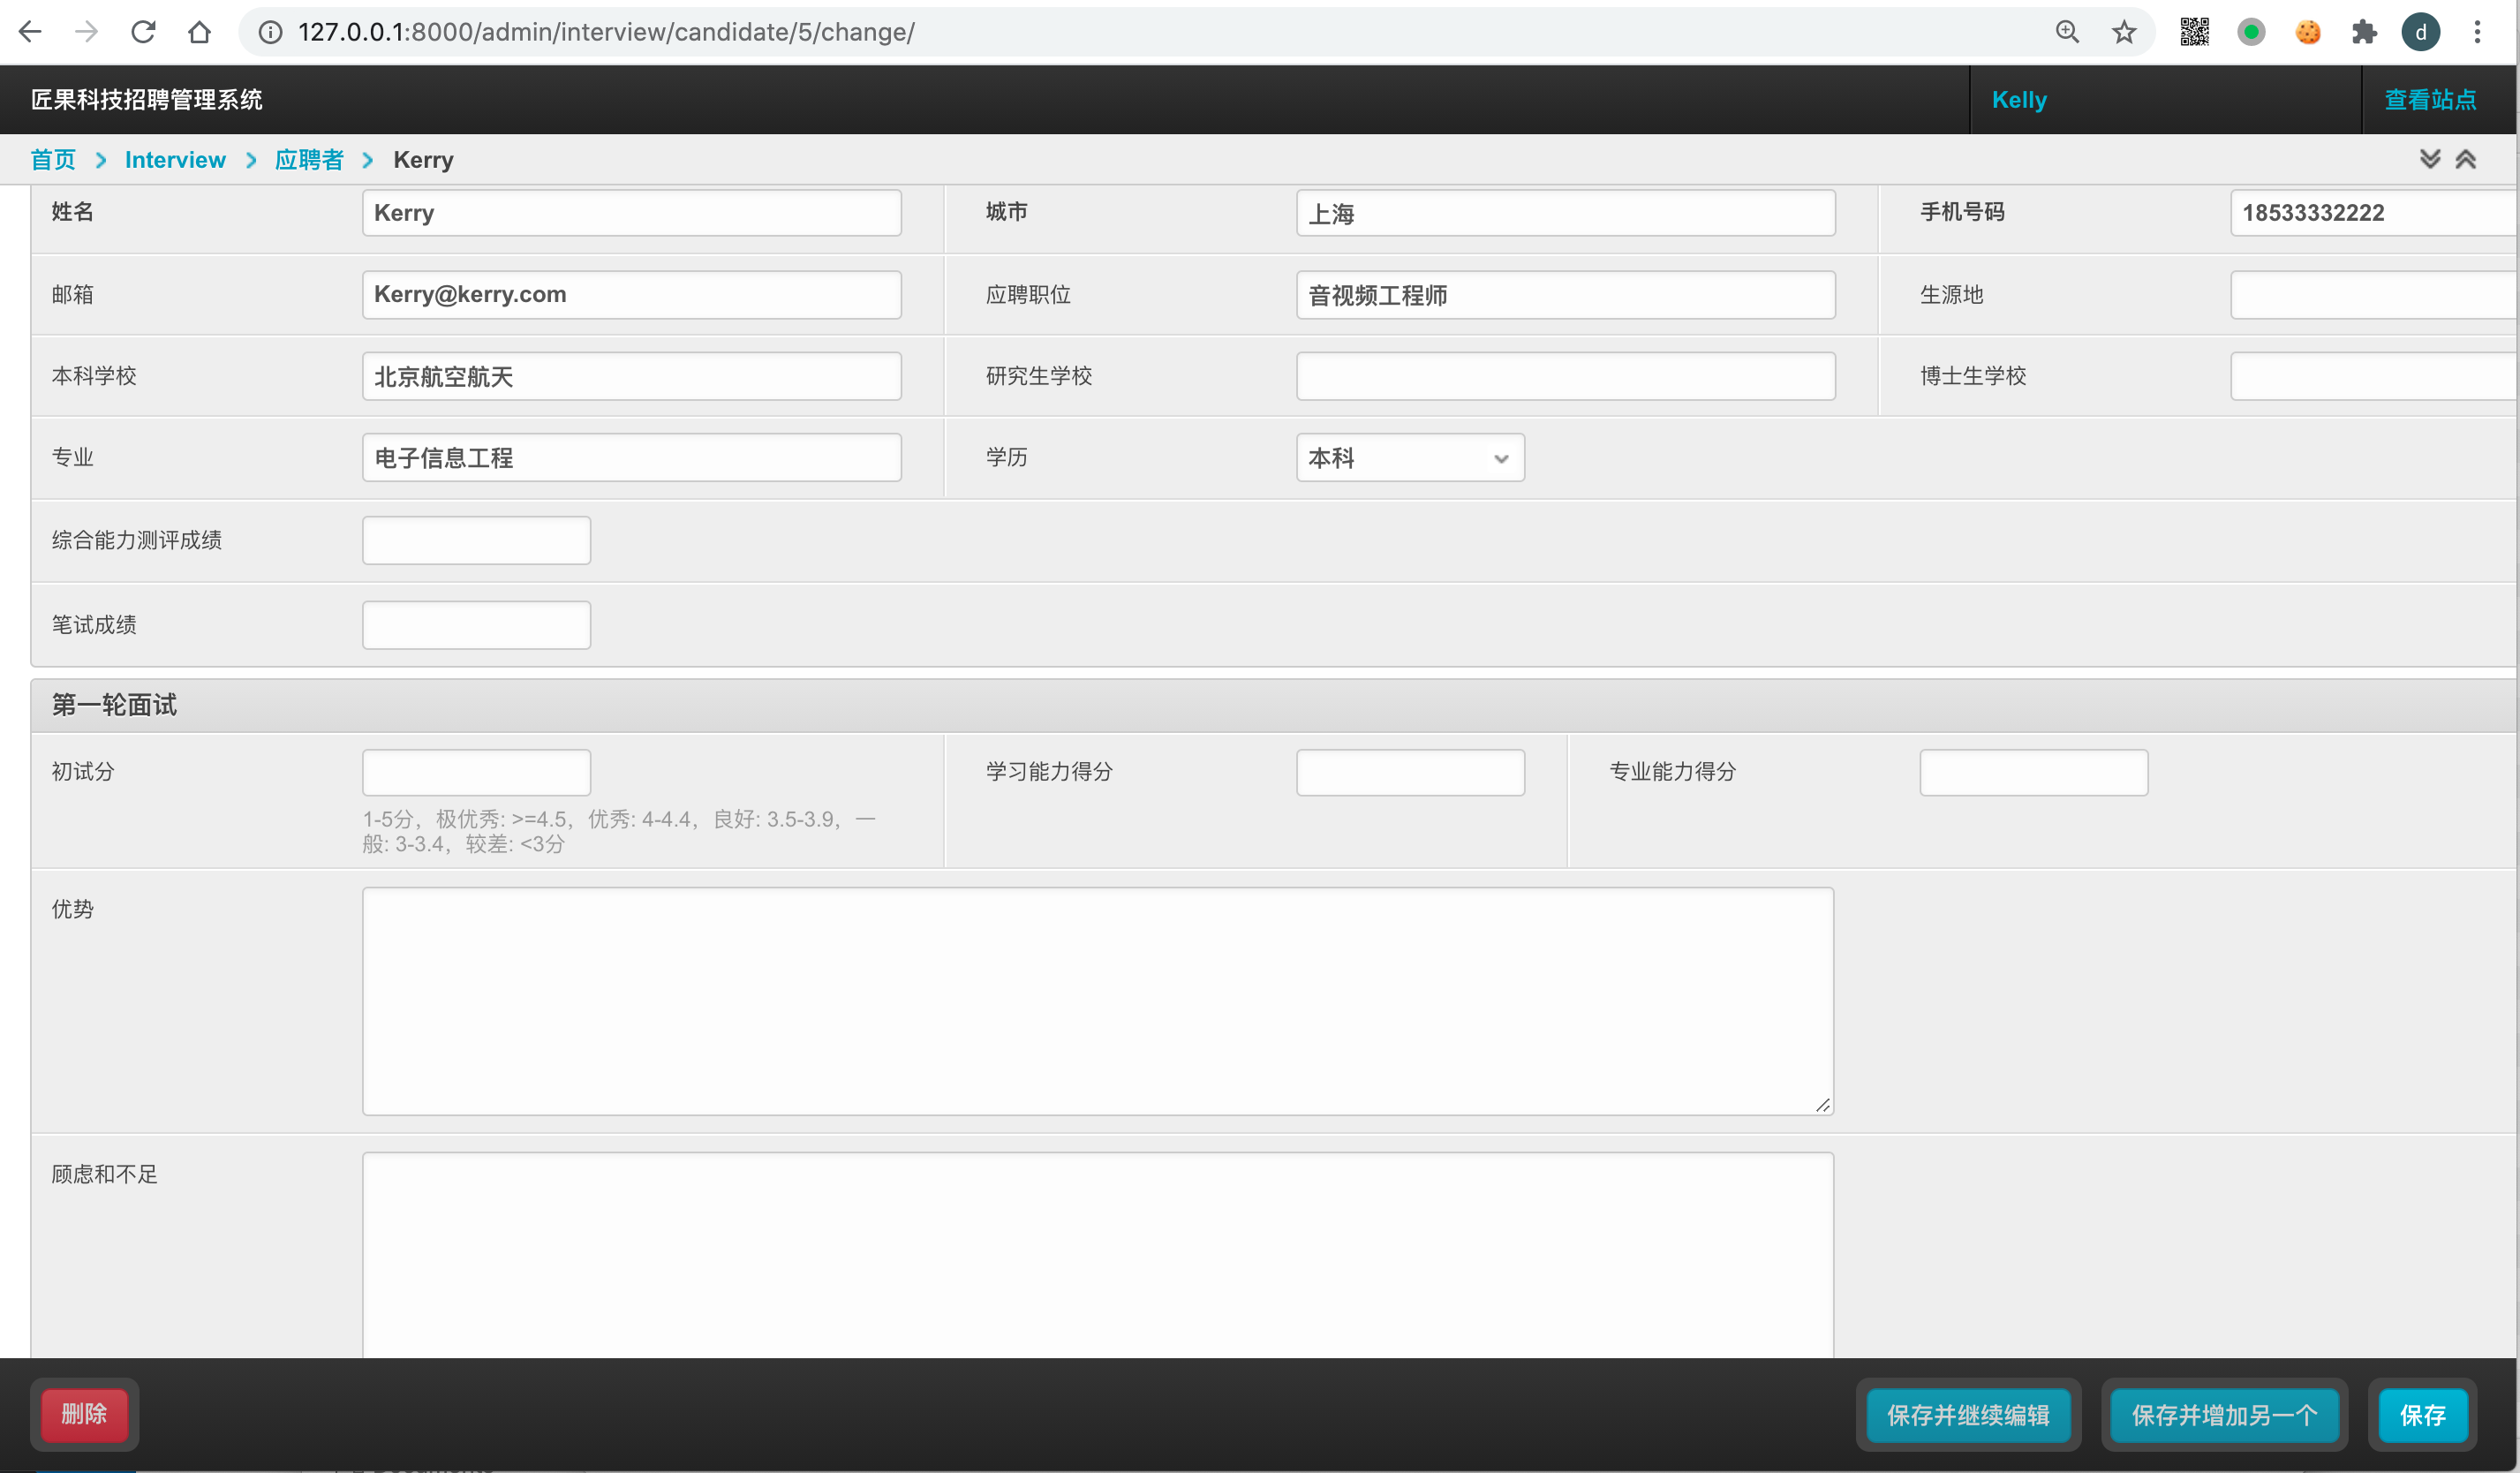Open the QR code extension icon
This screenshot has width=2520, height=1473.
2194,32
